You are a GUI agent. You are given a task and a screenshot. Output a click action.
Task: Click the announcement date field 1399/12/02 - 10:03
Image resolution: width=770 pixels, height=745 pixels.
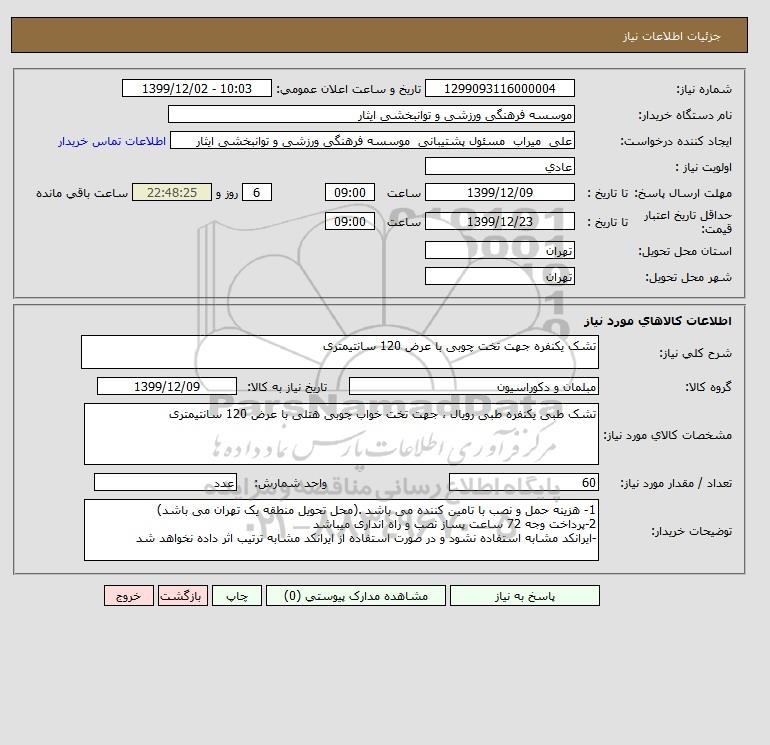(196, 88)
